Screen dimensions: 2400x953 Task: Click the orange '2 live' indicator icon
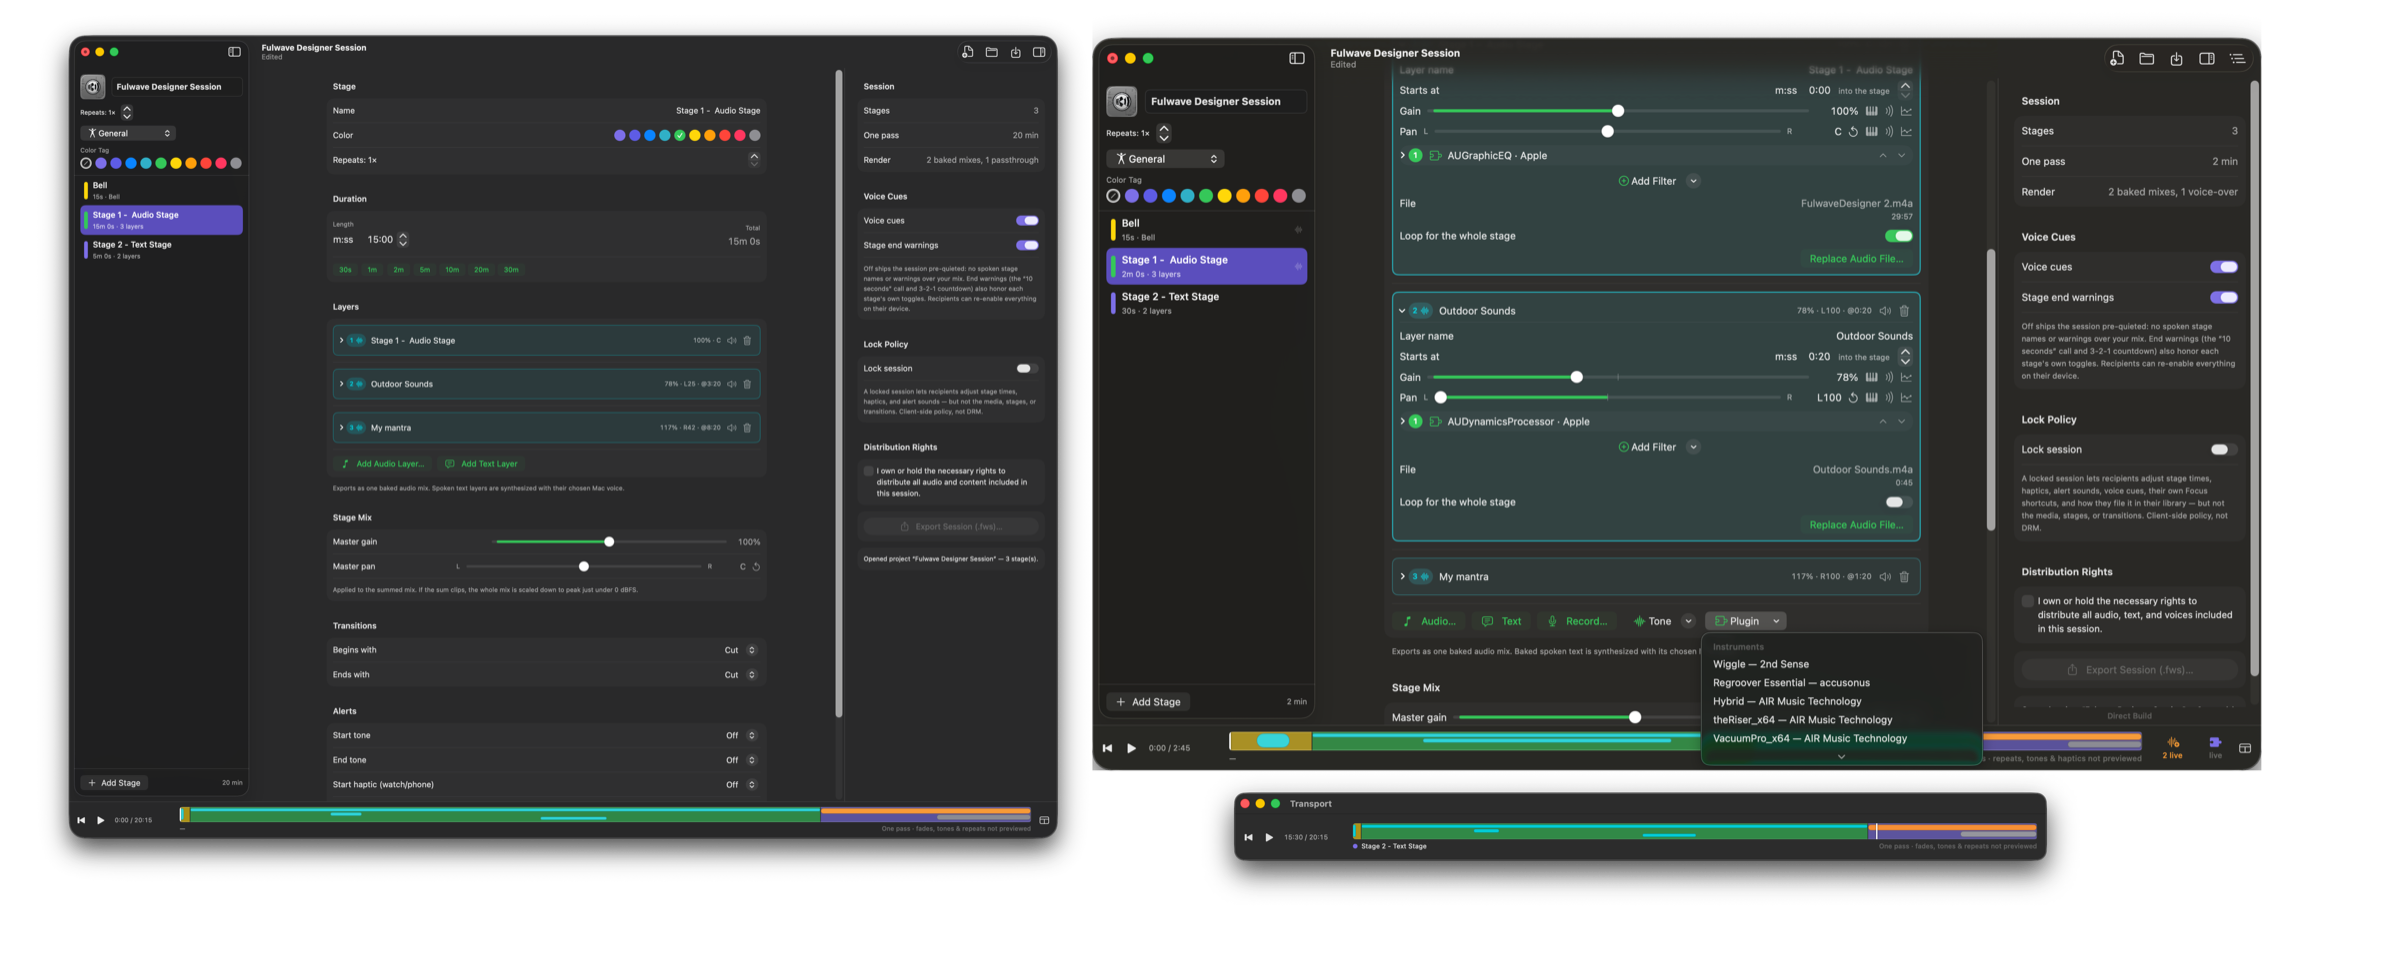[x=2173, y=743]
